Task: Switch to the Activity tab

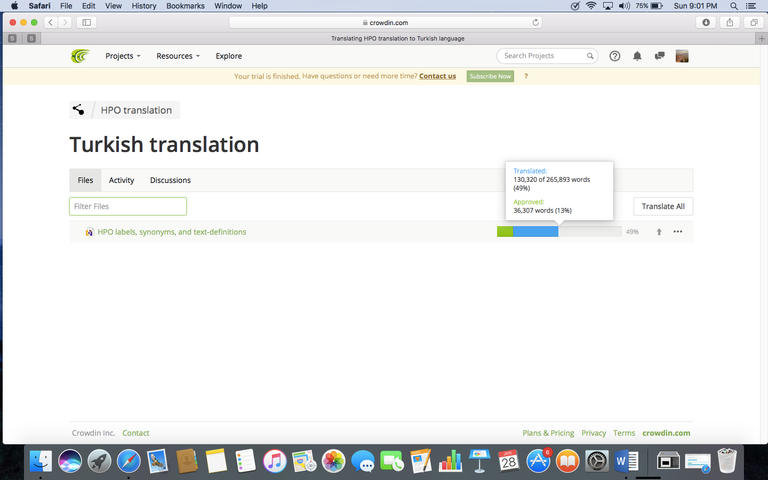Action: click(x=121, y=180)
